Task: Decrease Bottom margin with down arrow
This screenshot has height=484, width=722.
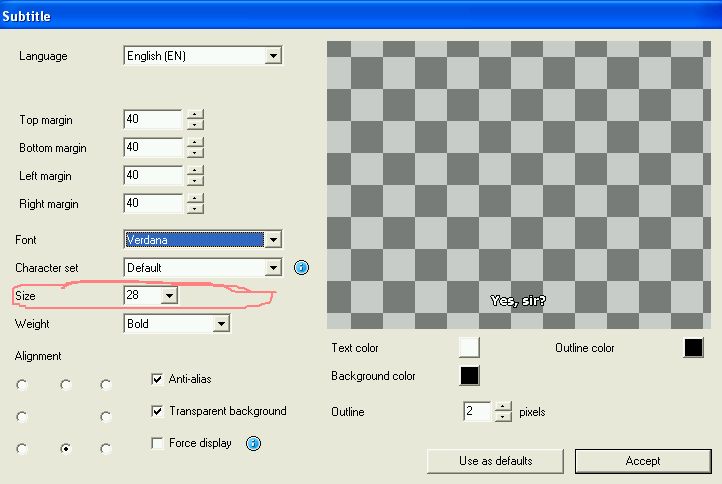Action: point(195,153)
